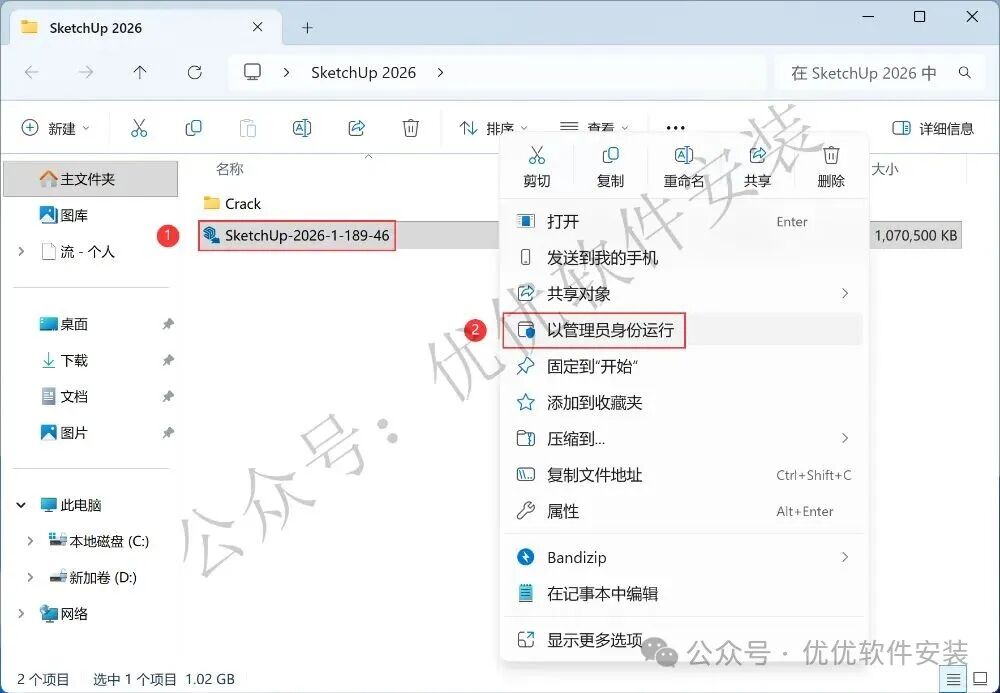Open the Bandizip submenu
This screenshot has height=693, width=1000.
[683, 557]
